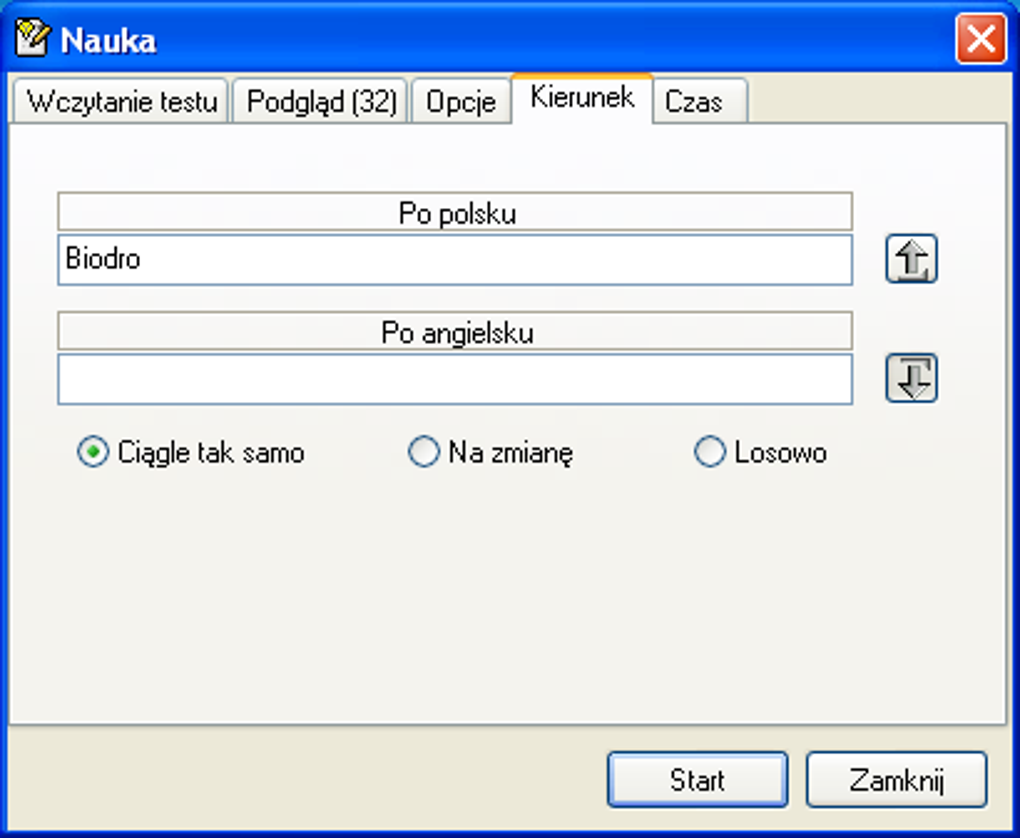The height and width of the screenshot is (838, 1020).
Task: Click the Po polsku header label
Action: tap(455, 213)
